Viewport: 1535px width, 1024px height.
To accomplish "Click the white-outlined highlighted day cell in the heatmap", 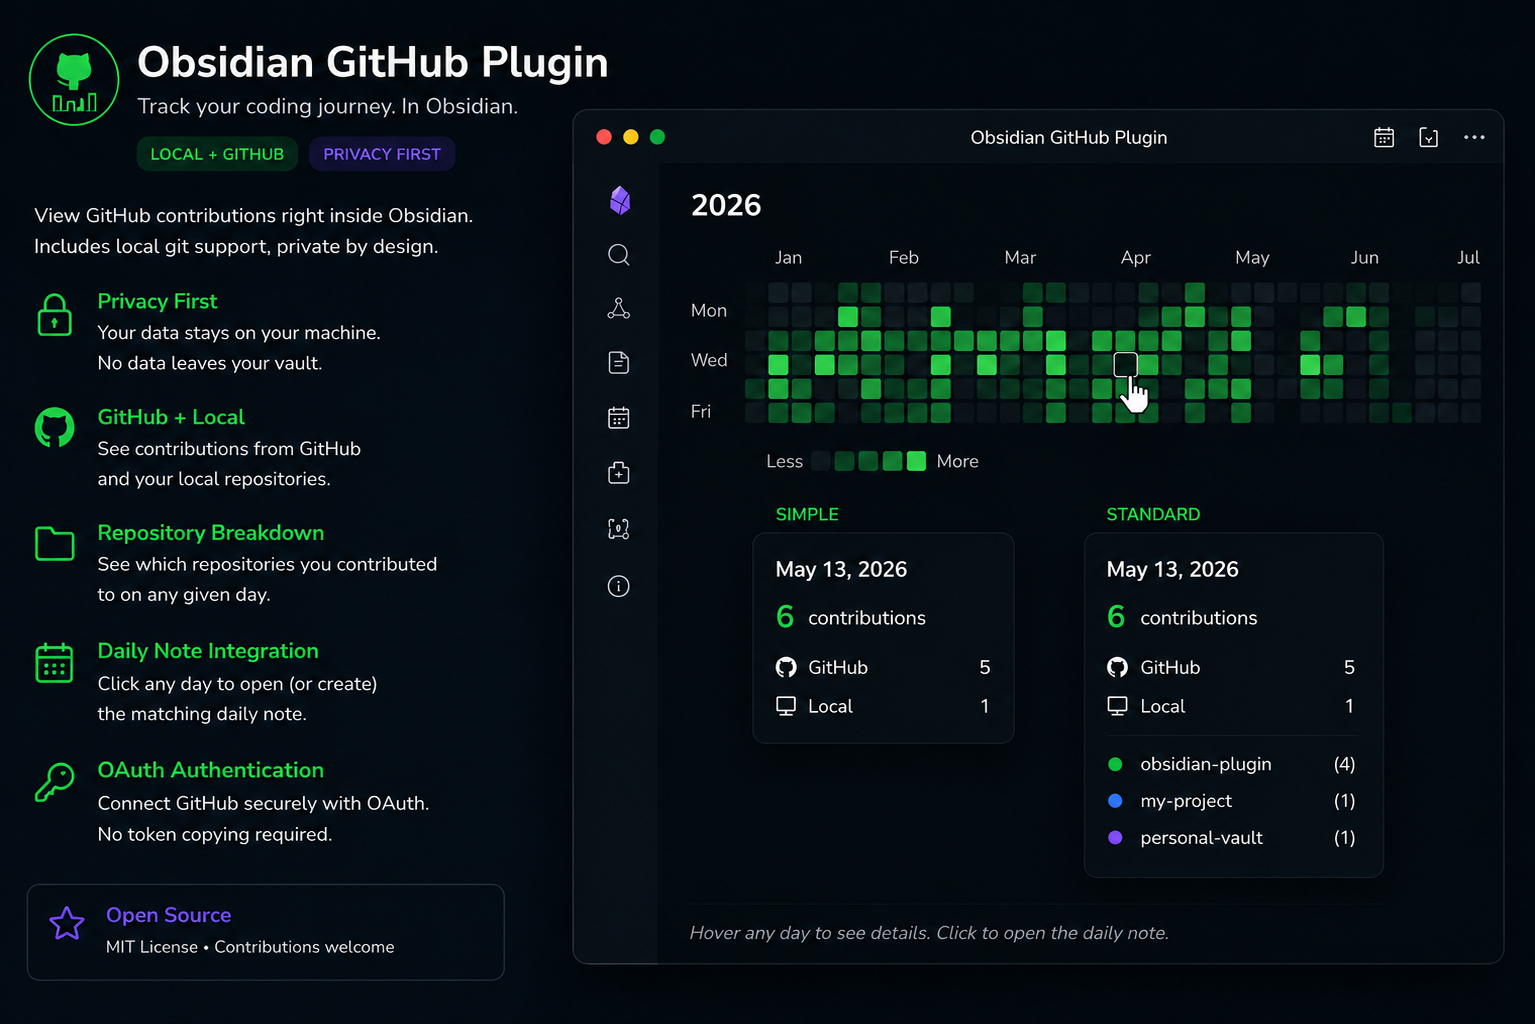I will 1125,364.
